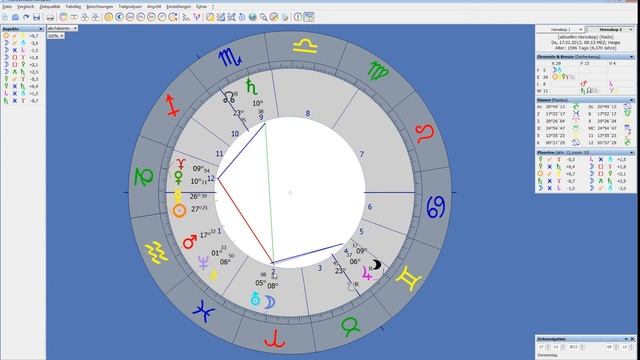Click the minute stepper in Zeitnavigation
This screenshot has width=640, height=360.
click(631, 347)
